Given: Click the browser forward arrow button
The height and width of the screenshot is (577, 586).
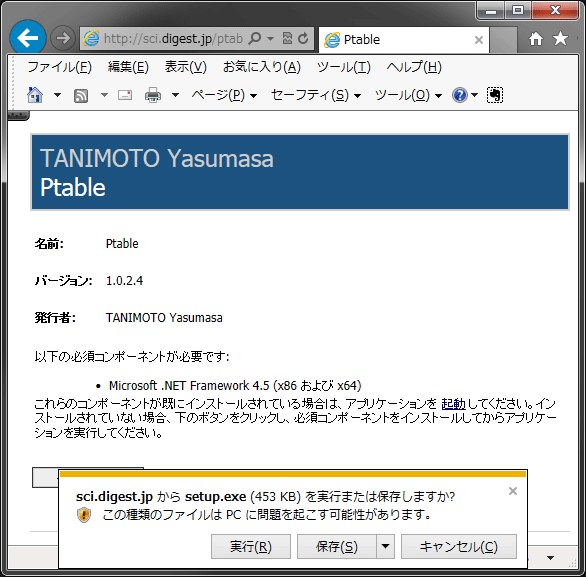Looking at the screenshot, I should coord(63,38).
